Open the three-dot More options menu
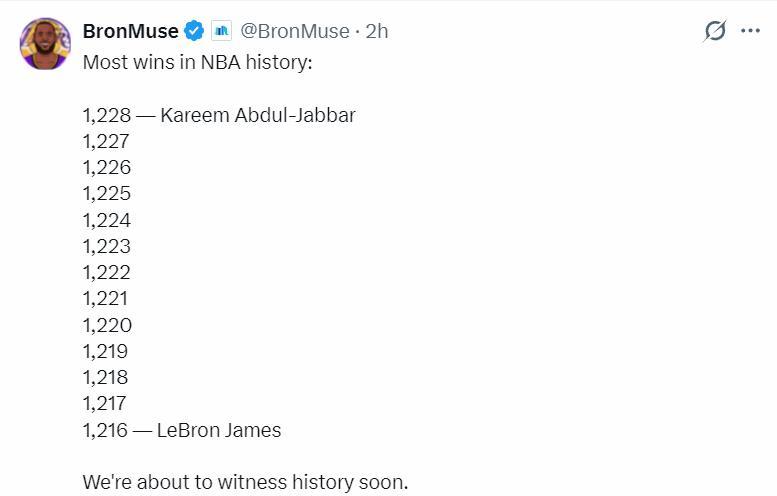777x496 pixels. point(750,31)
